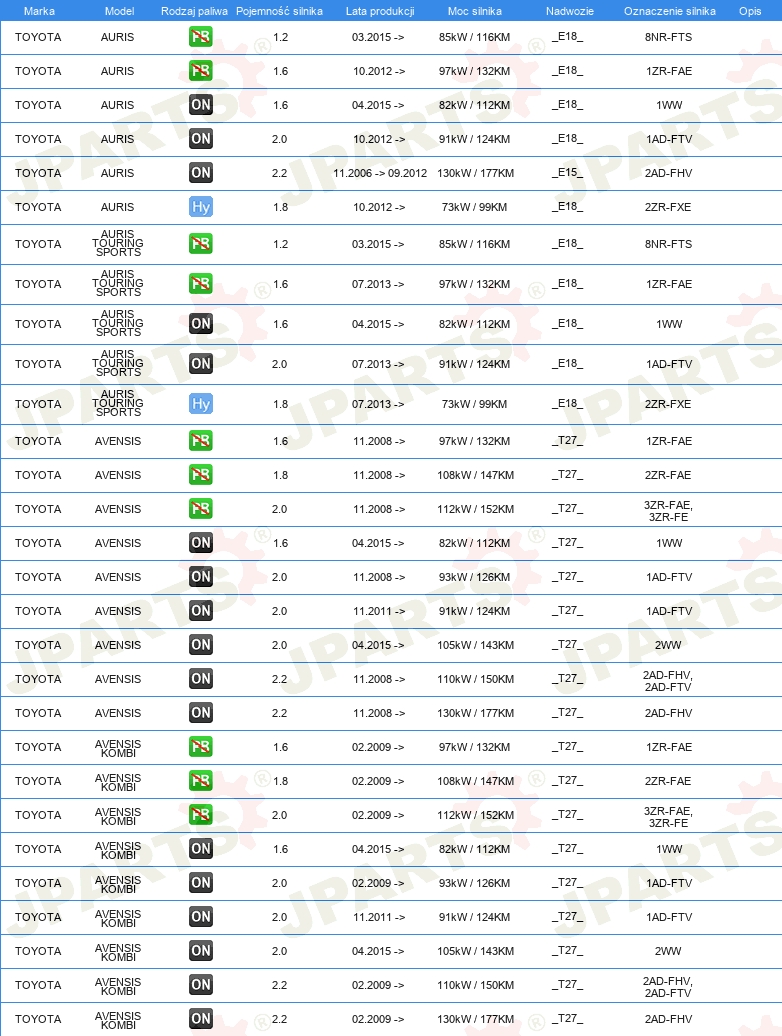This screenshot has width=782, height=1036.
Task: Click petrol icon in Avensis 1.8 11.2008 row
Action: [x=201, y=474]
